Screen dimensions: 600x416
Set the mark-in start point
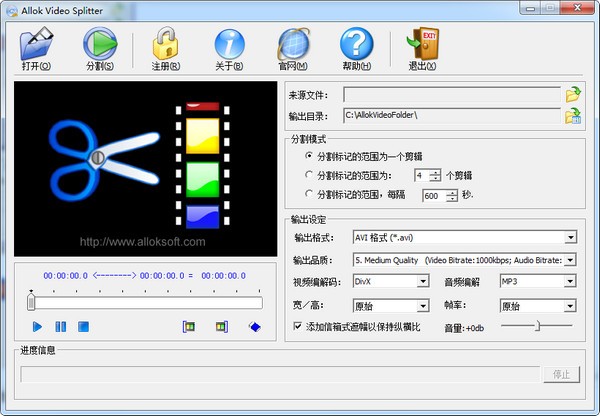189,327
